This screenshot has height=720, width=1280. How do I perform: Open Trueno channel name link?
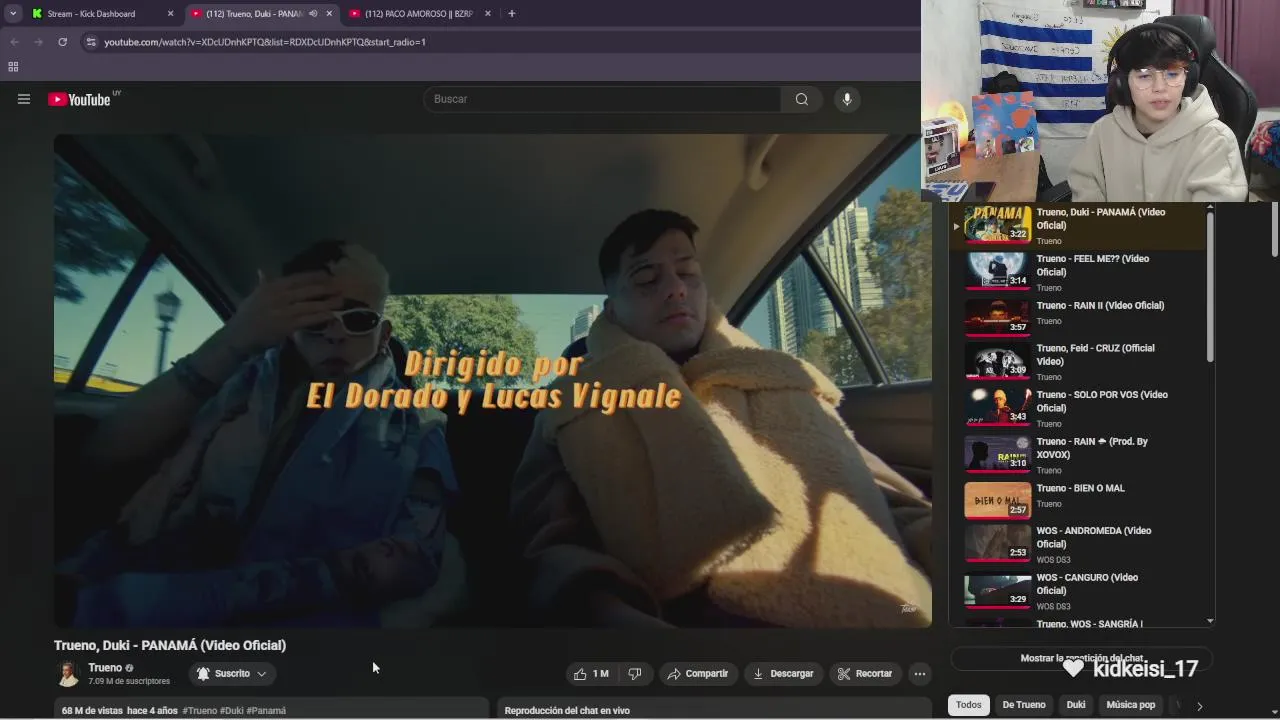point(105,668)
